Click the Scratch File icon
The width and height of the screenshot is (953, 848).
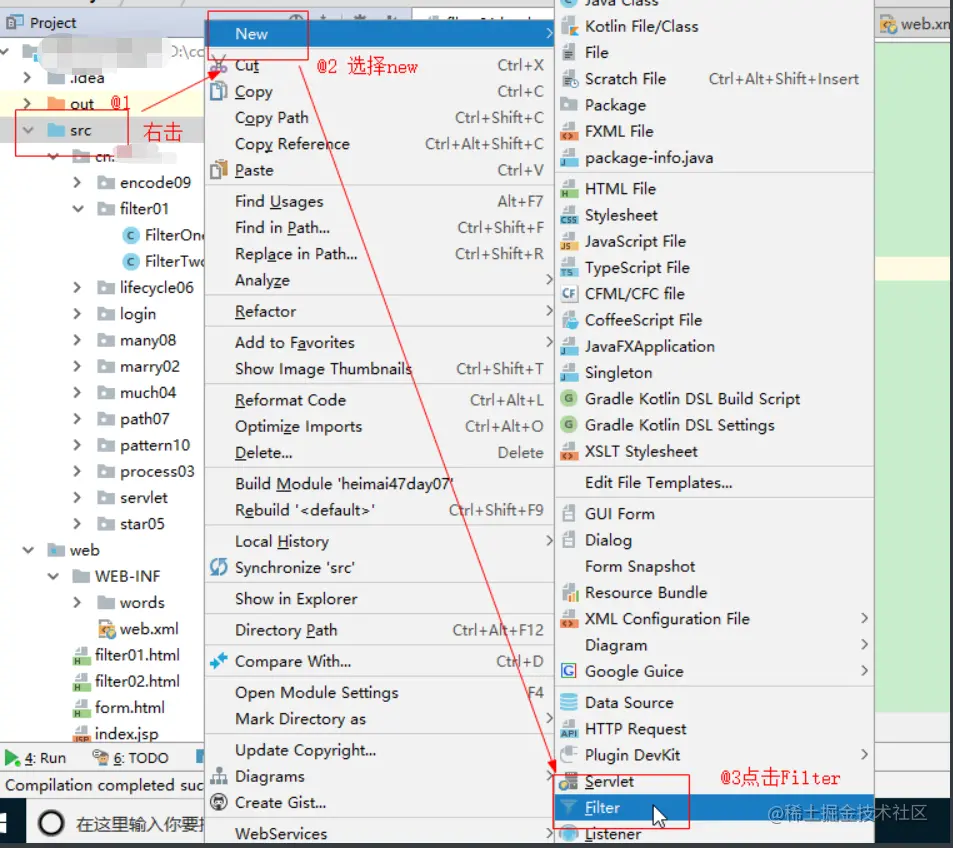click(x=569, y=79)
